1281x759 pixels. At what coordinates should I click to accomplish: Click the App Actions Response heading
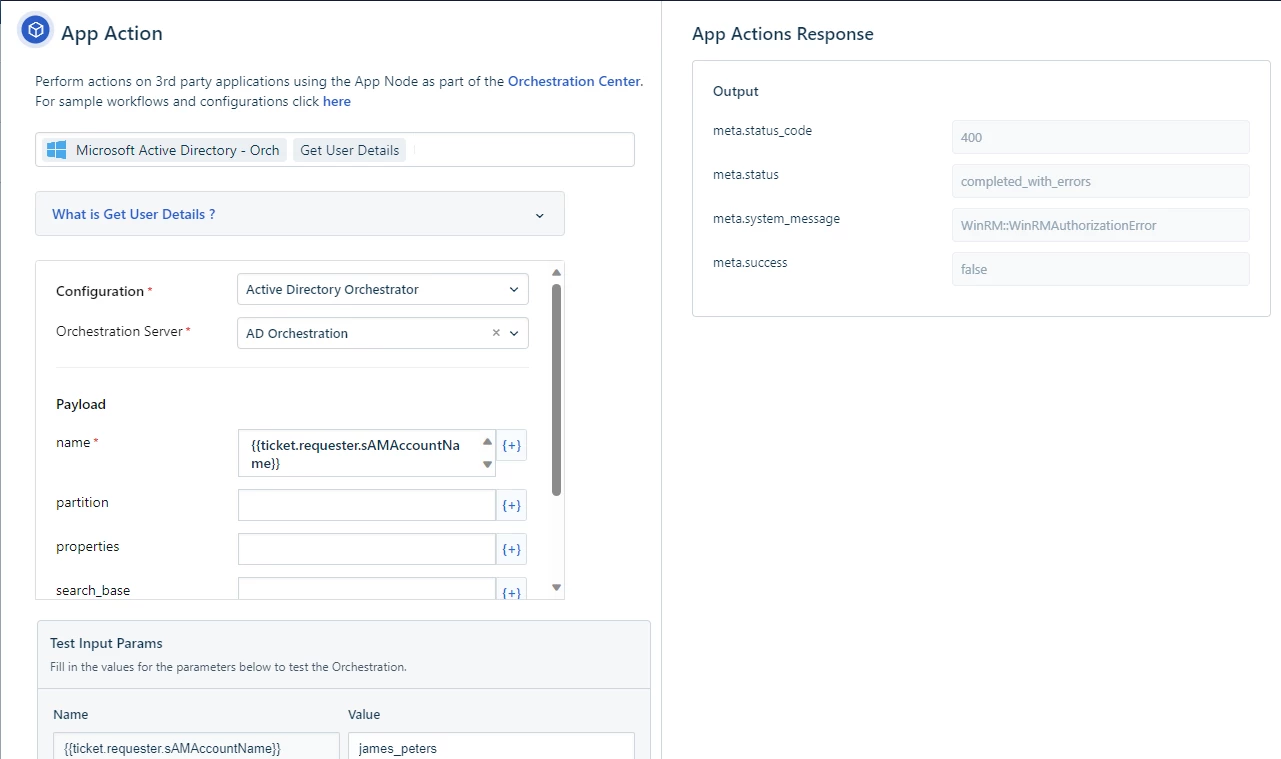(x=783, y=34)
